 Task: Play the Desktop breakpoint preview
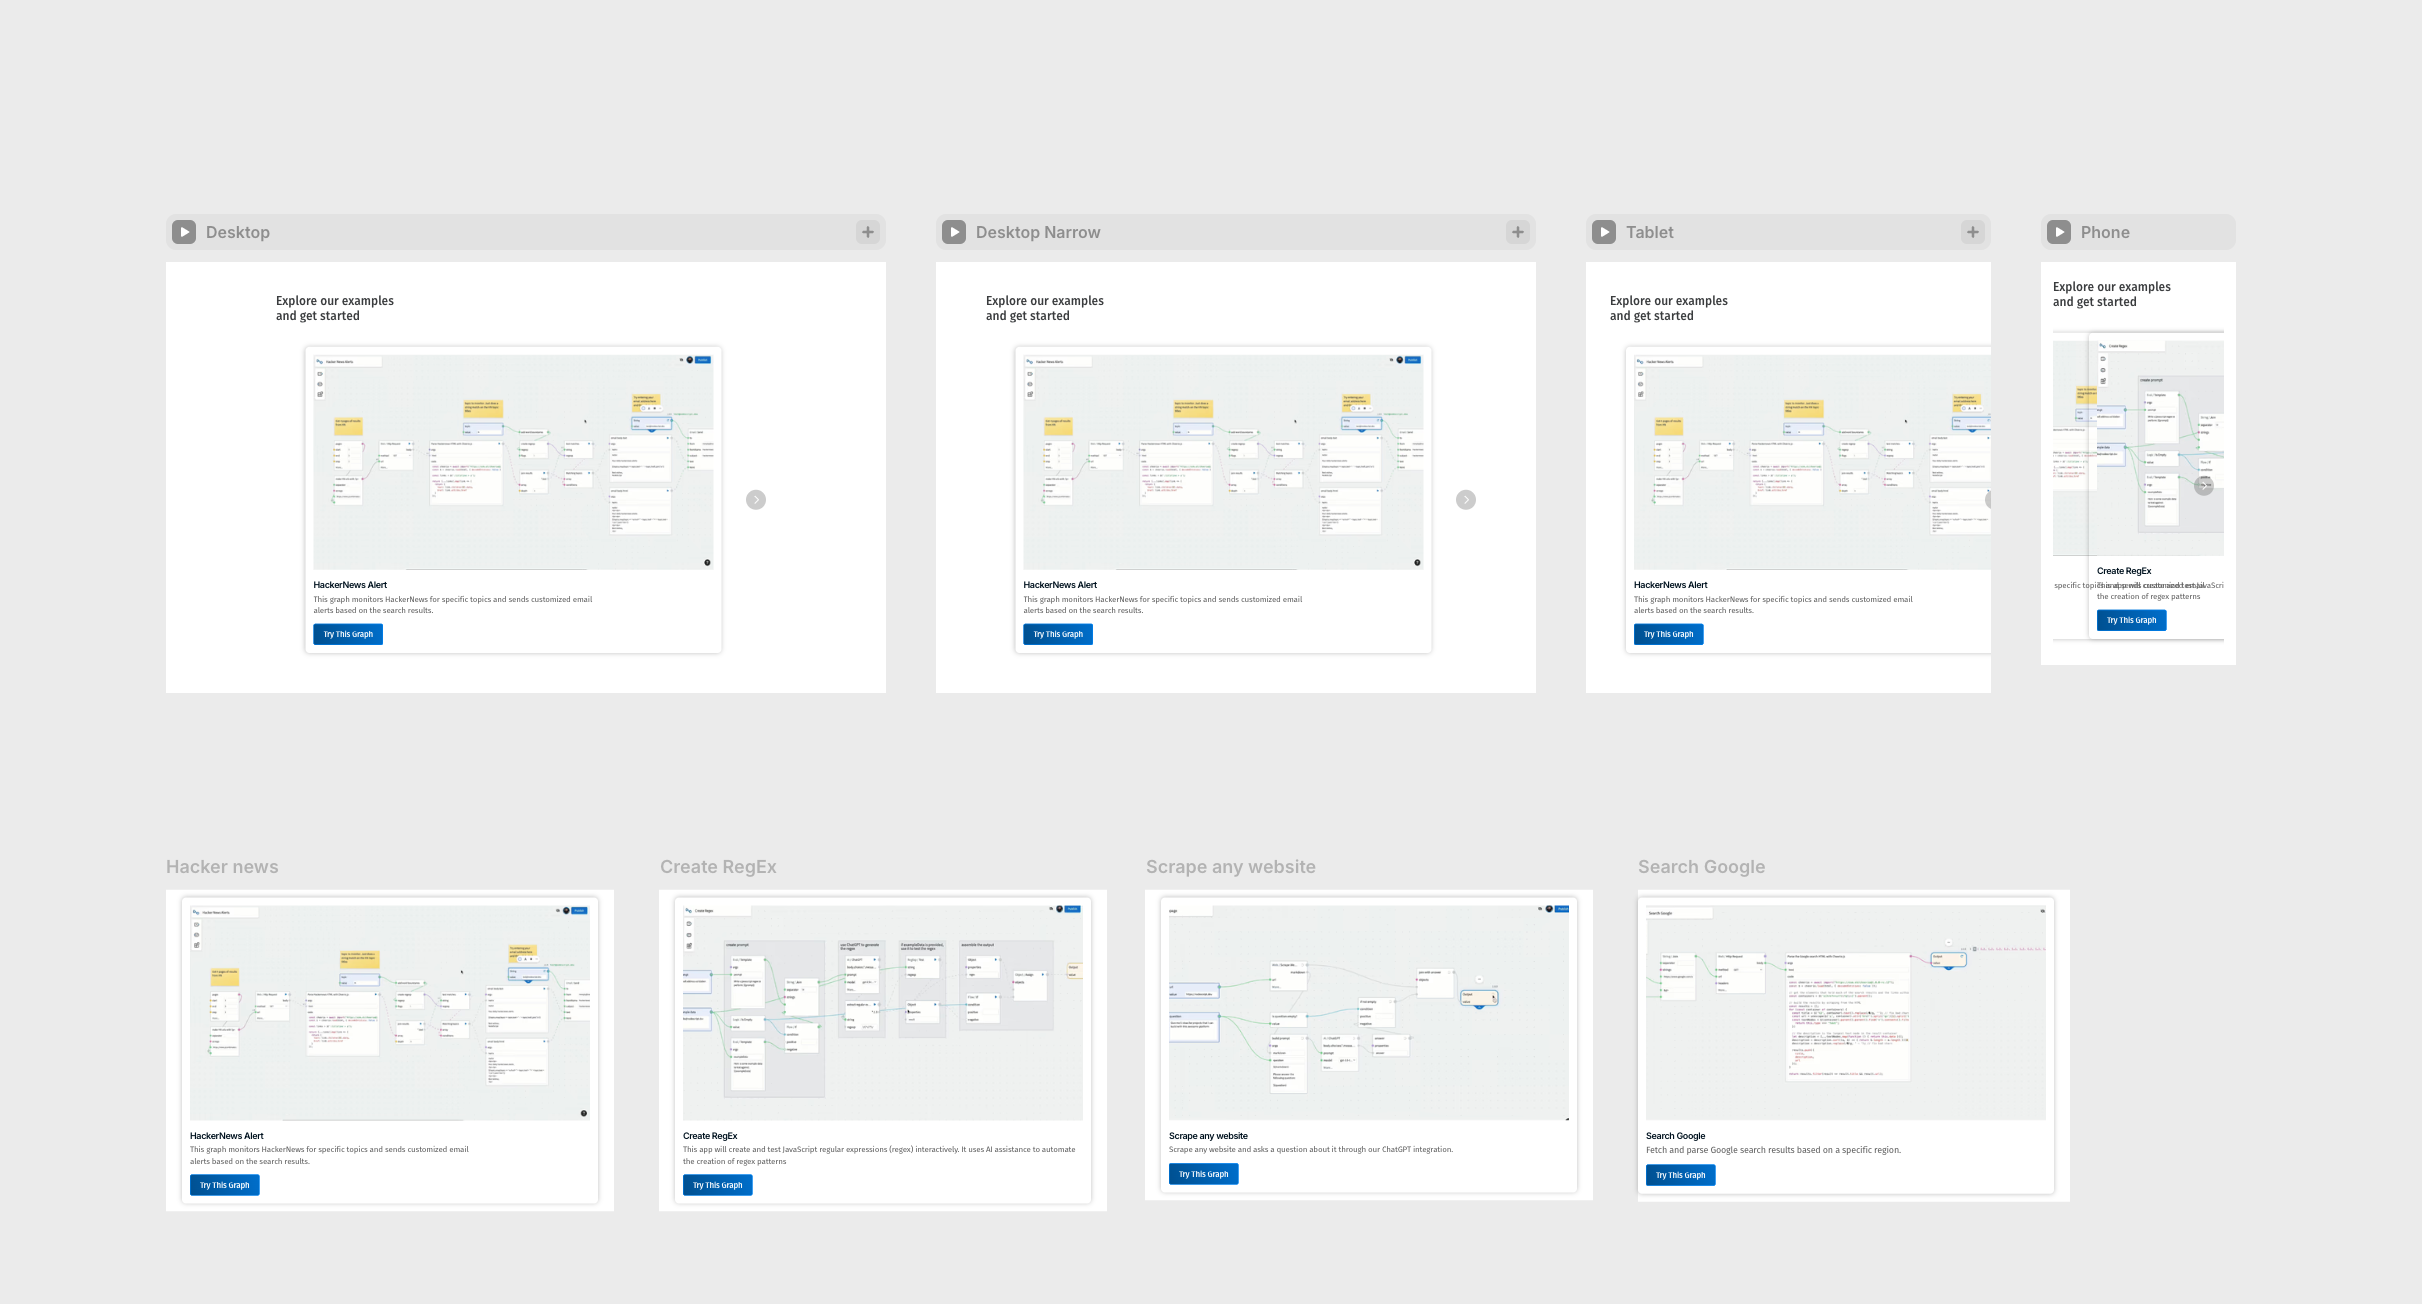pyautogui.click(x=184, y=232)
